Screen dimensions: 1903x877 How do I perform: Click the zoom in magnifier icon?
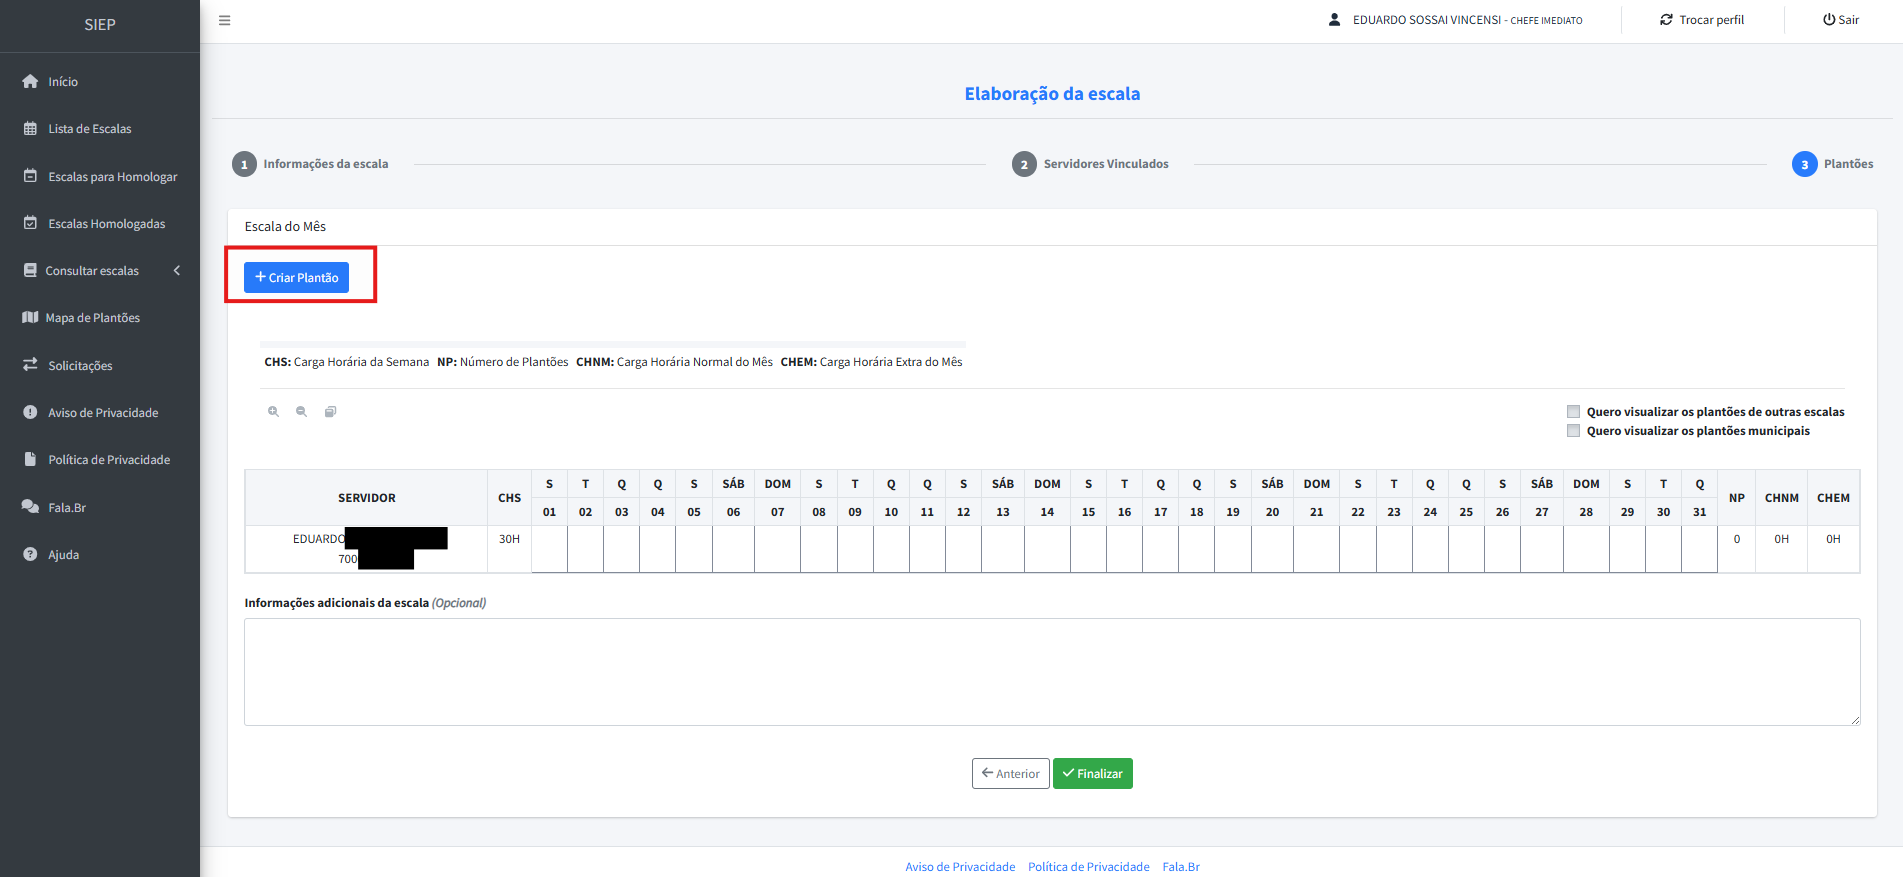click(273, 412)
